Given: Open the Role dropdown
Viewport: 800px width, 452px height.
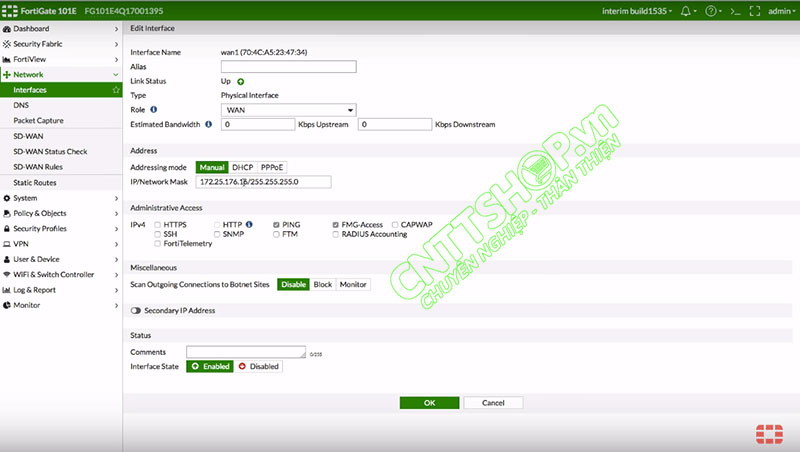Looking at the screenshot, I should coord(288,110).
